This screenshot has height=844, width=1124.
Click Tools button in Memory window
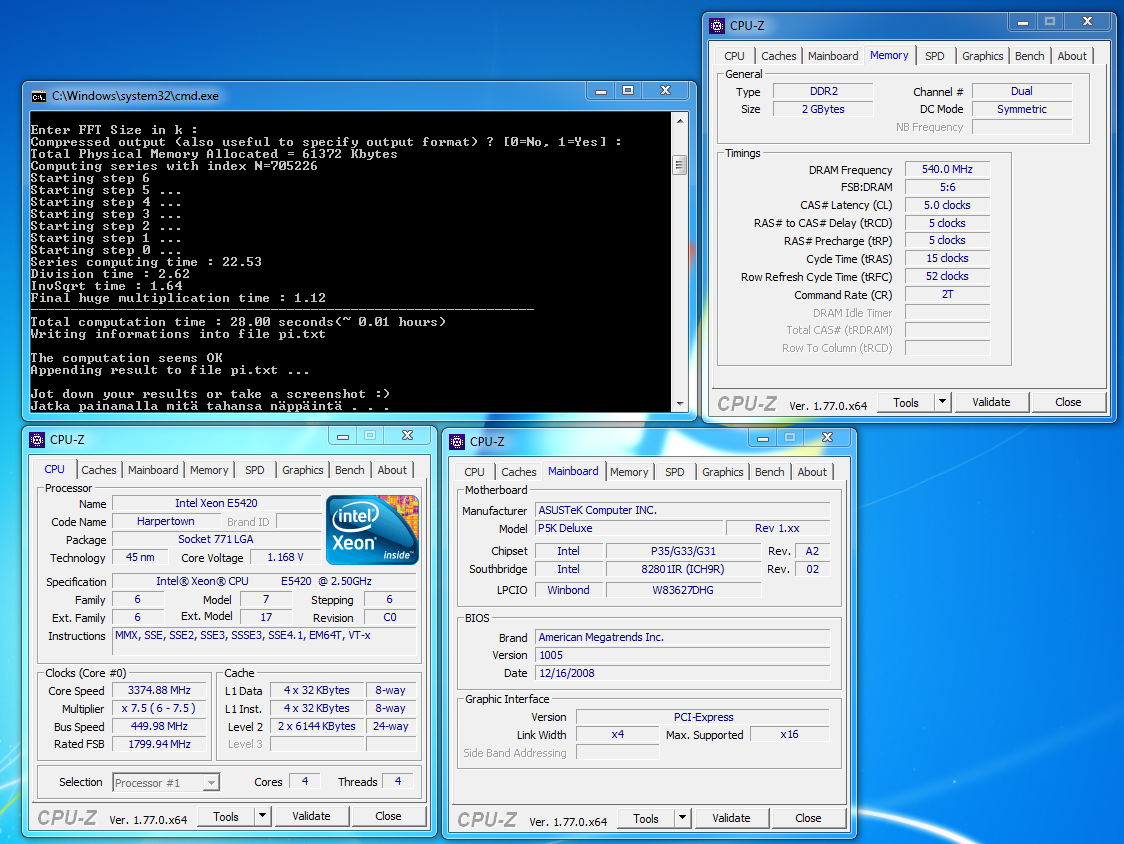pyautogui.click(x=905, y=402)
